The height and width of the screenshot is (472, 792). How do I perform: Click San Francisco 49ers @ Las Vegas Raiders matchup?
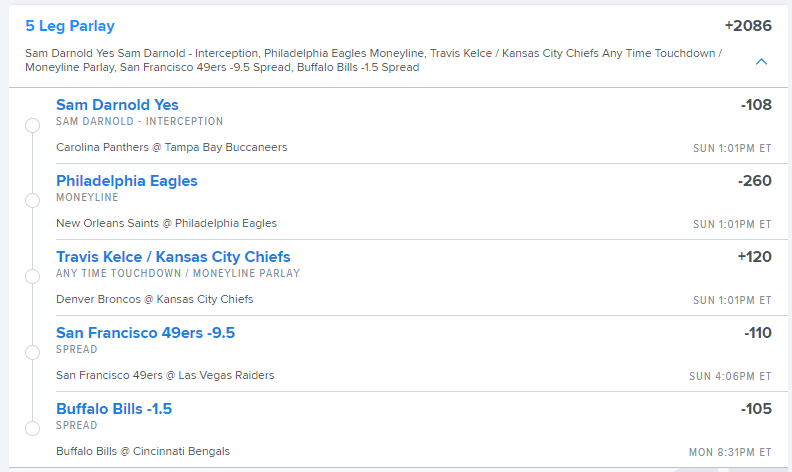click(165, 375)
